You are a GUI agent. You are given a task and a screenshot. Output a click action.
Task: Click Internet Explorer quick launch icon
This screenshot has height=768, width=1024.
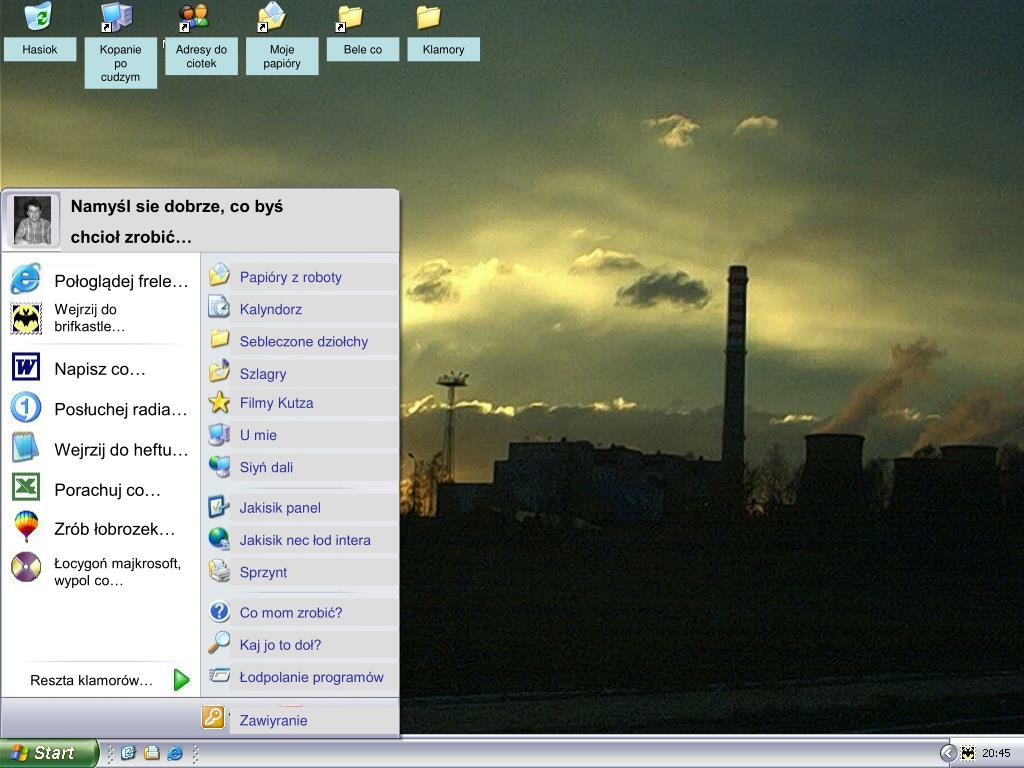[175, 753]
